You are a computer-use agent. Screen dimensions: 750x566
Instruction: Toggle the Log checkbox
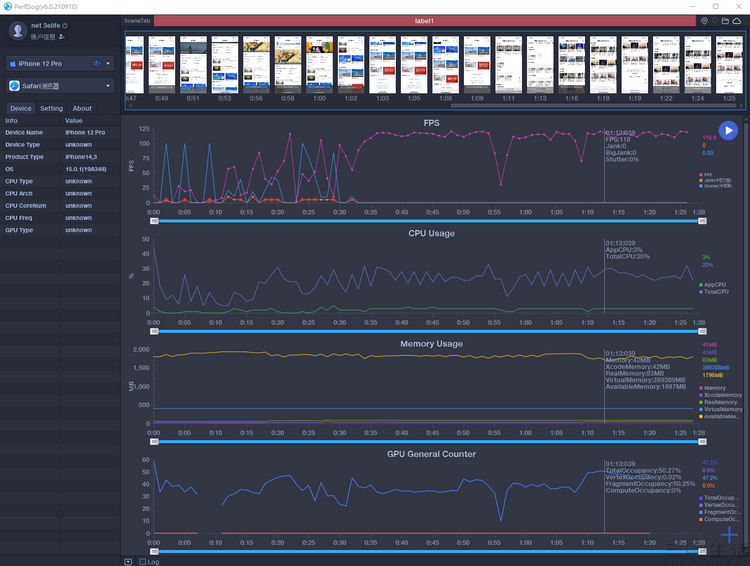point(143,561)
